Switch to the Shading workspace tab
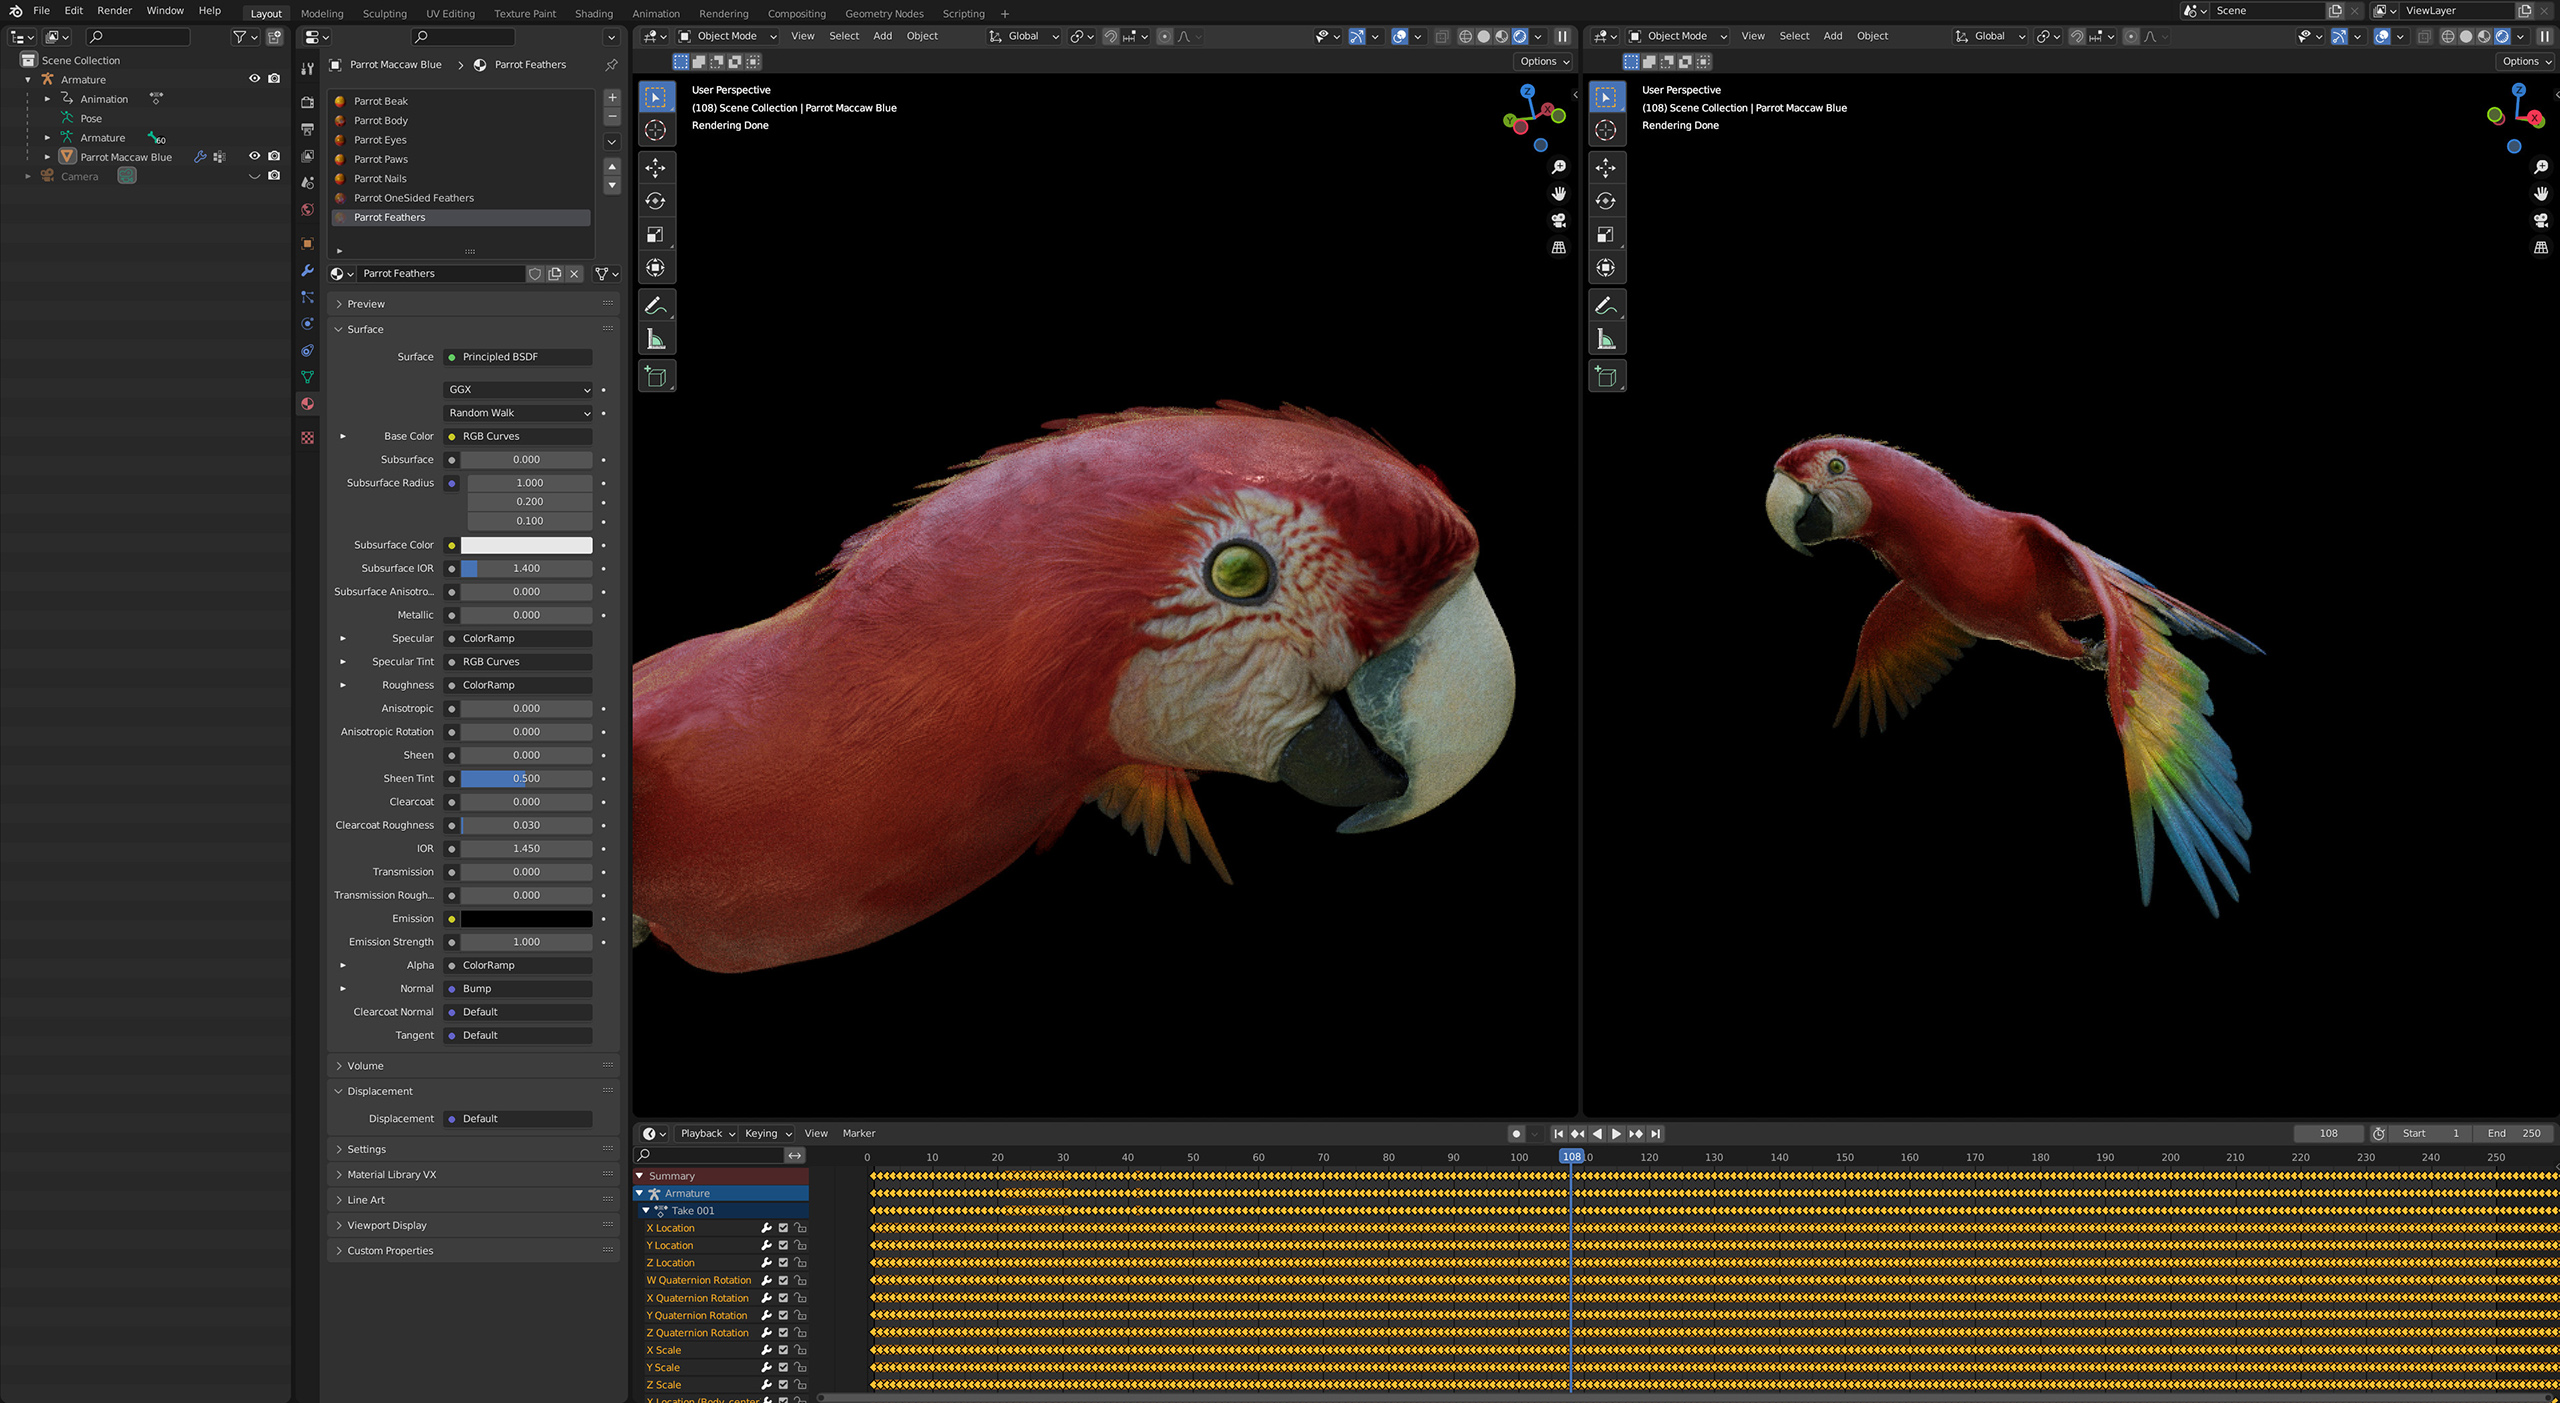 (x=593, y=14)
